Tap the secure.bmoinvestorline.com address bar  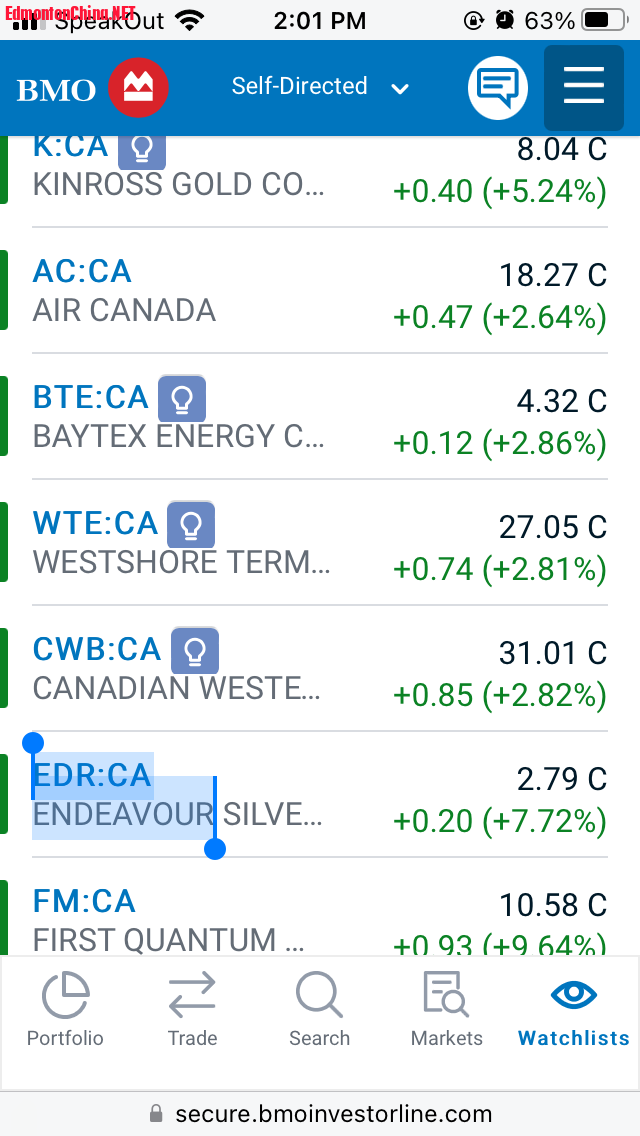(x=320, y=1114)
